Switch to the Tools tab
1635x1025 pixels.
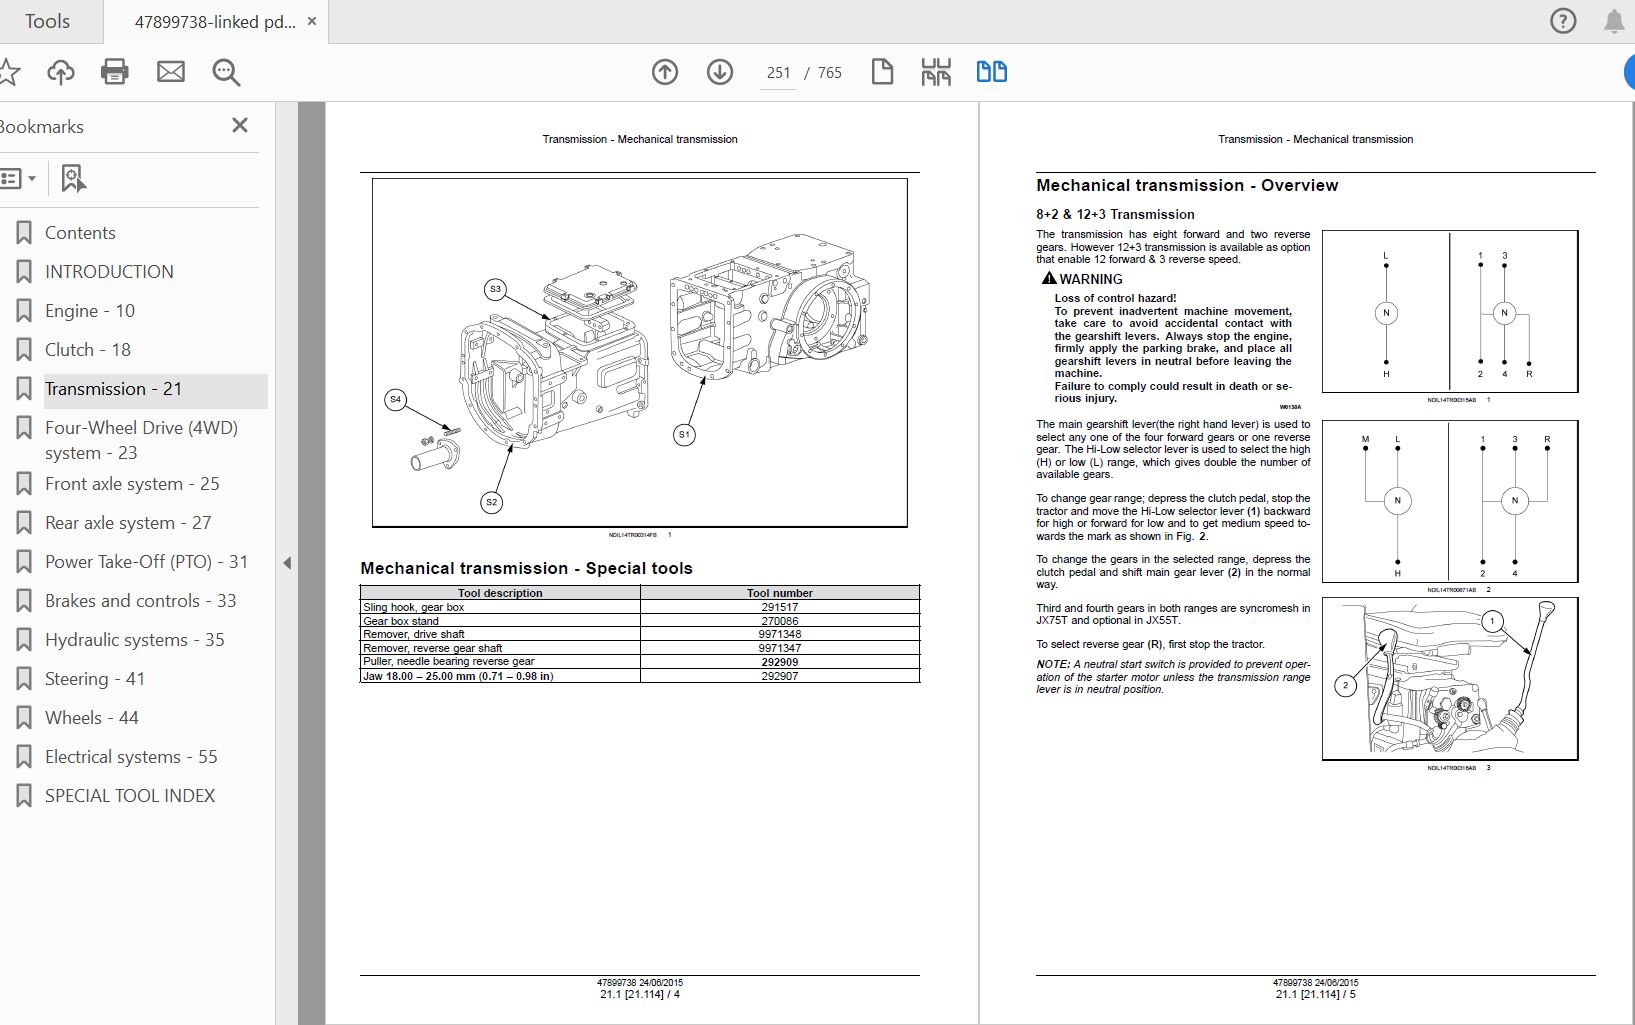click(x=47, y=20)
